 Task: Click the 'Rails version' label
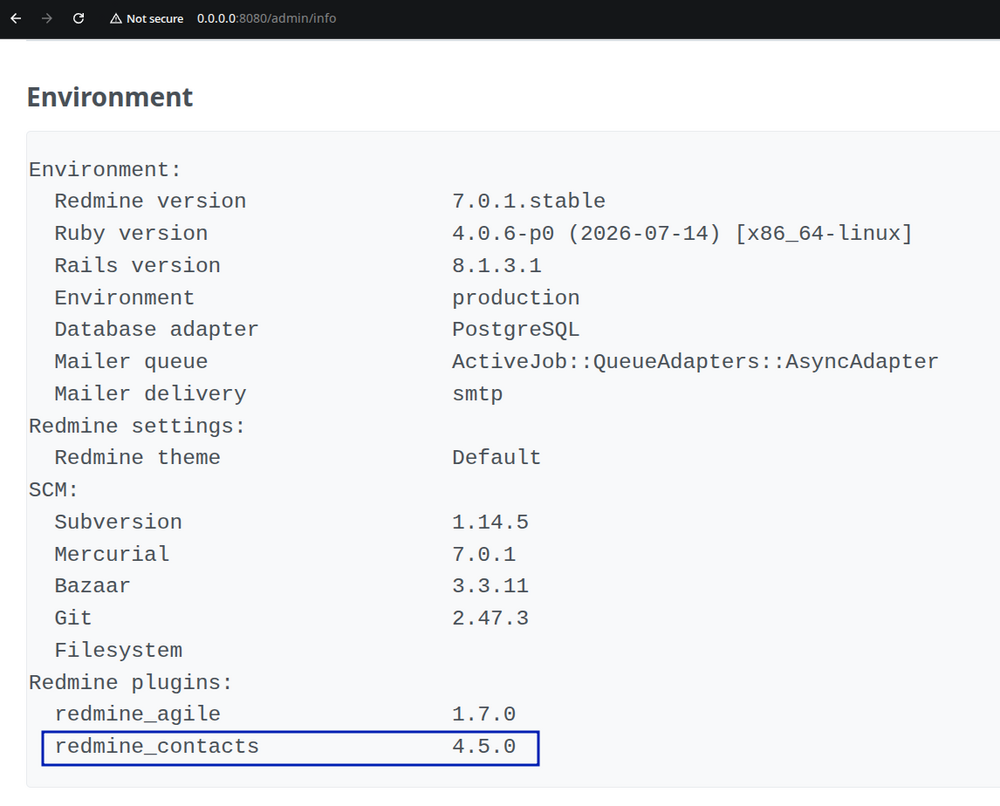[137, 265]
